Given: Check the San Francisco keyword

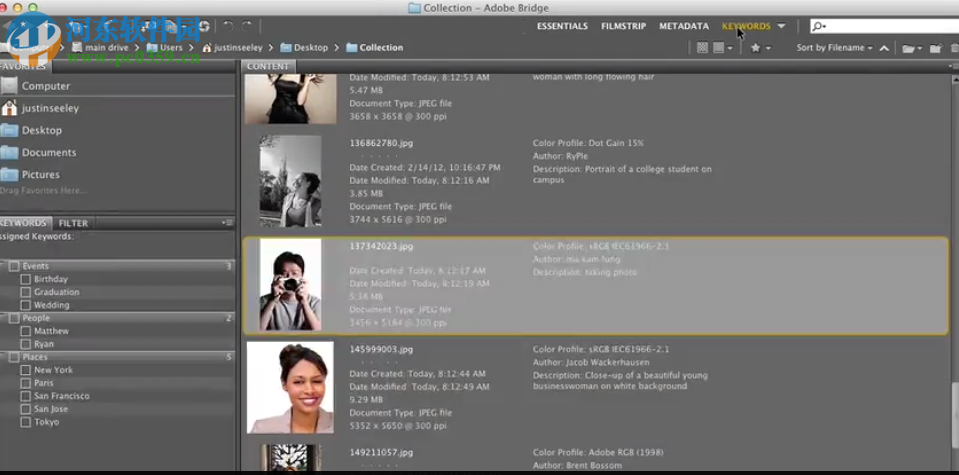Looking at the screenshot, I should coord(25,396).
